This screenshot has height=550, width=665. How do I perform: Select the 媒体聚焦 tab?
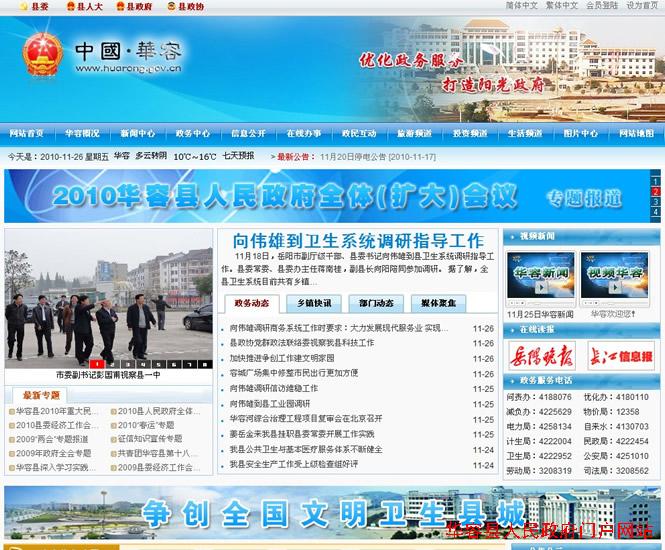click(438, 304)
